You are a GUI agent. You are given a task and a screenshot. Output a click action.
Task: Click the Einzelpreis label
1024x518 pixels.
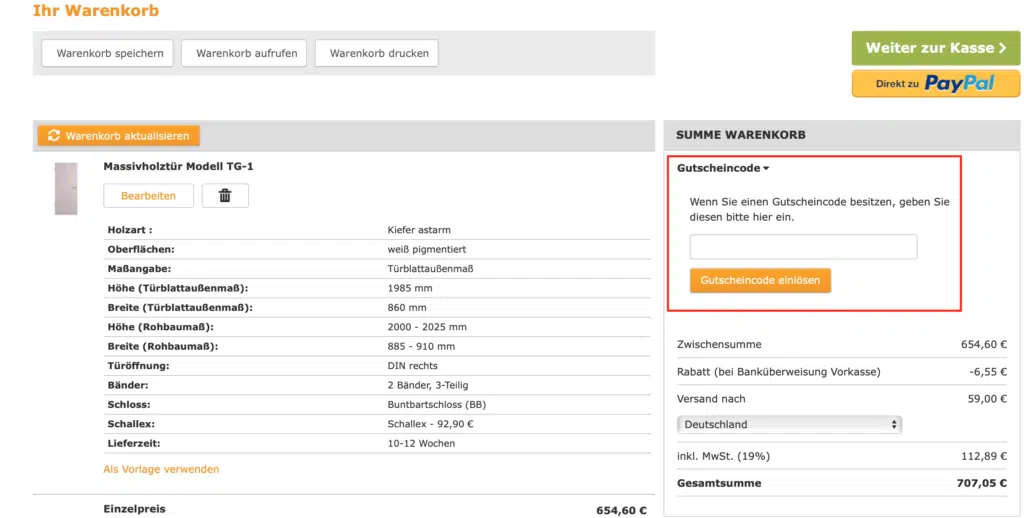click(135, 509)
